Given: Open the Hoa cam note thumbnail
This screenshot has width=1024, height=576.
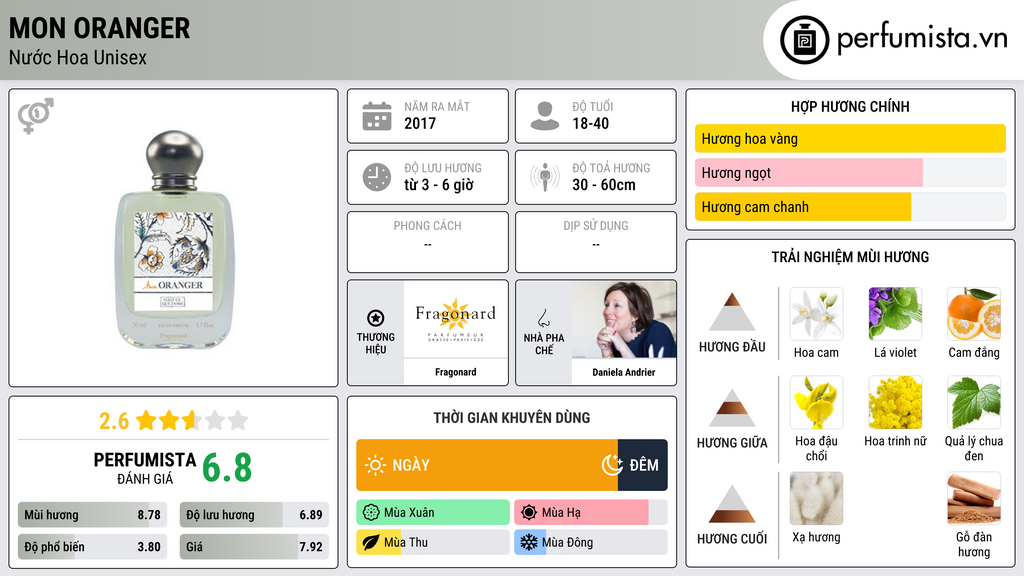Looking at the screenshot, I should [x=816, y=314].
